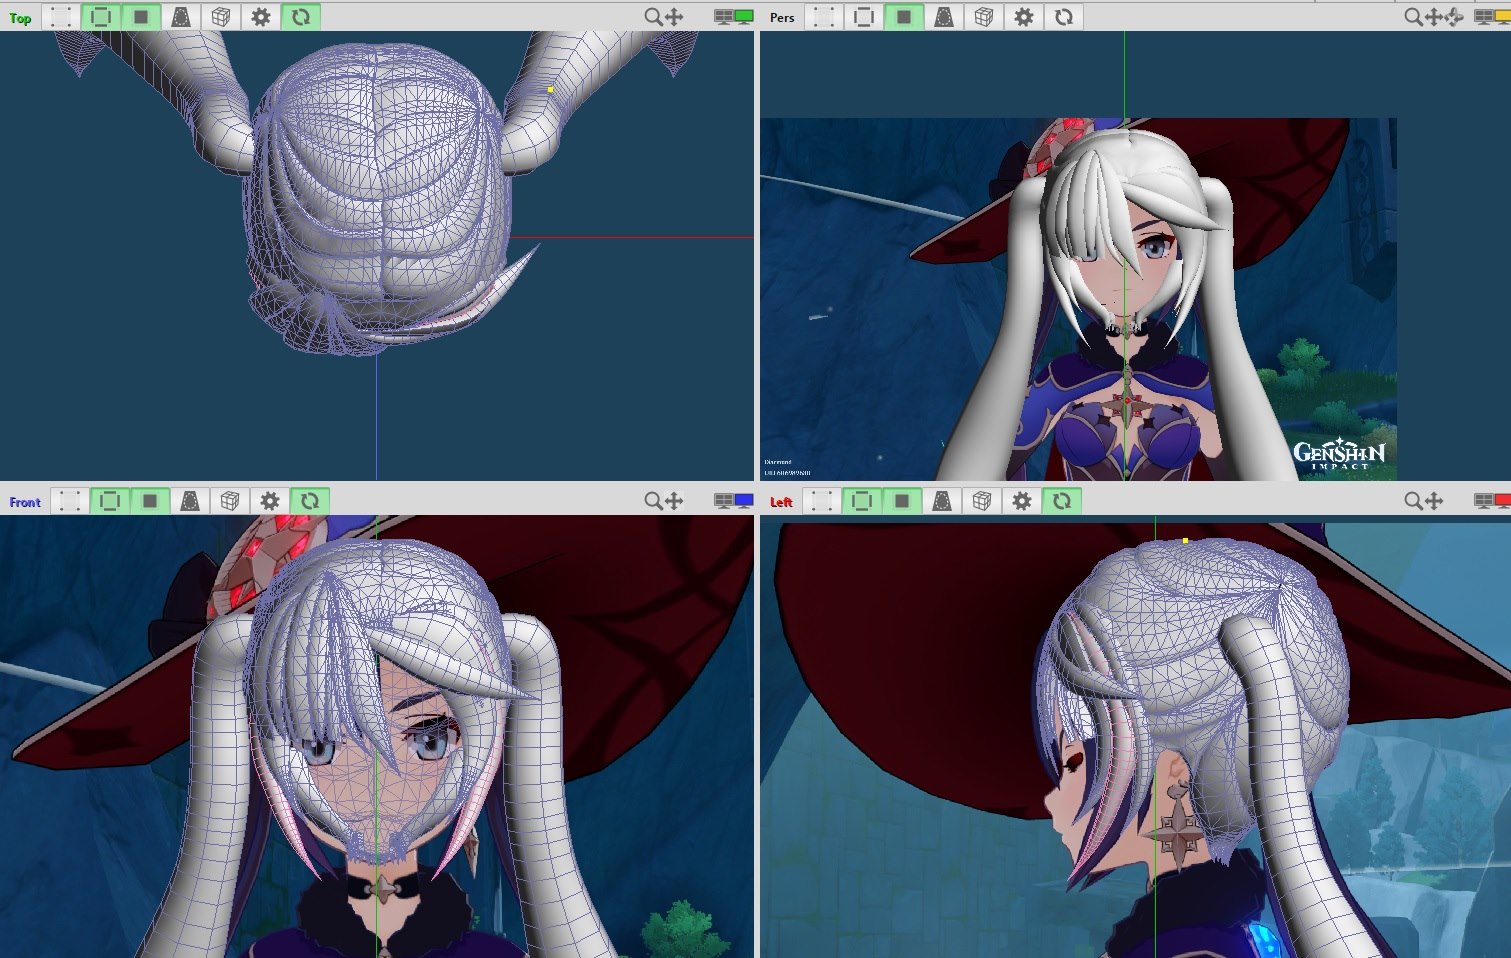
Task: Open Front viewport gear settings
Action: click(x=270, y=501)
